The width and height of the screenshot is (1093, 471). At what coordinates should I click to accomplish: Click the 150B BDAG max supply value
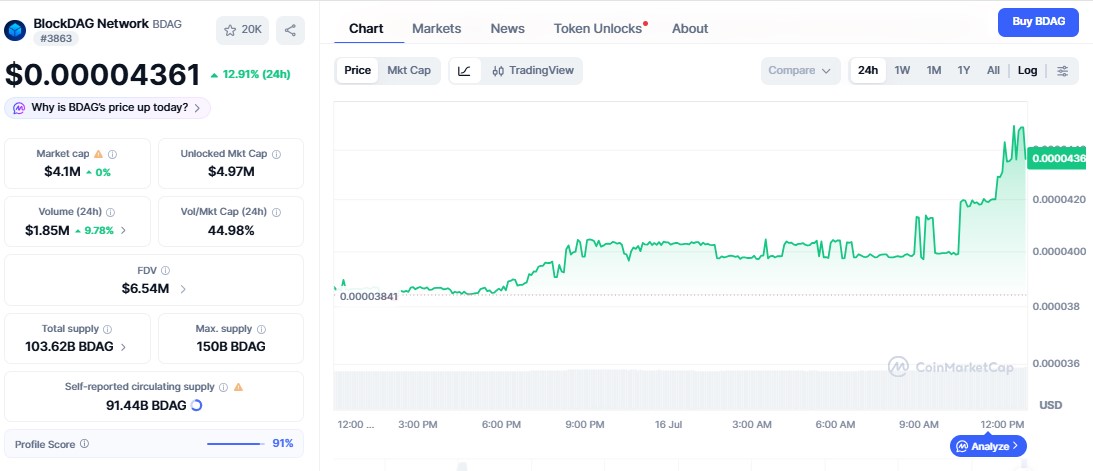pos(231,346)
